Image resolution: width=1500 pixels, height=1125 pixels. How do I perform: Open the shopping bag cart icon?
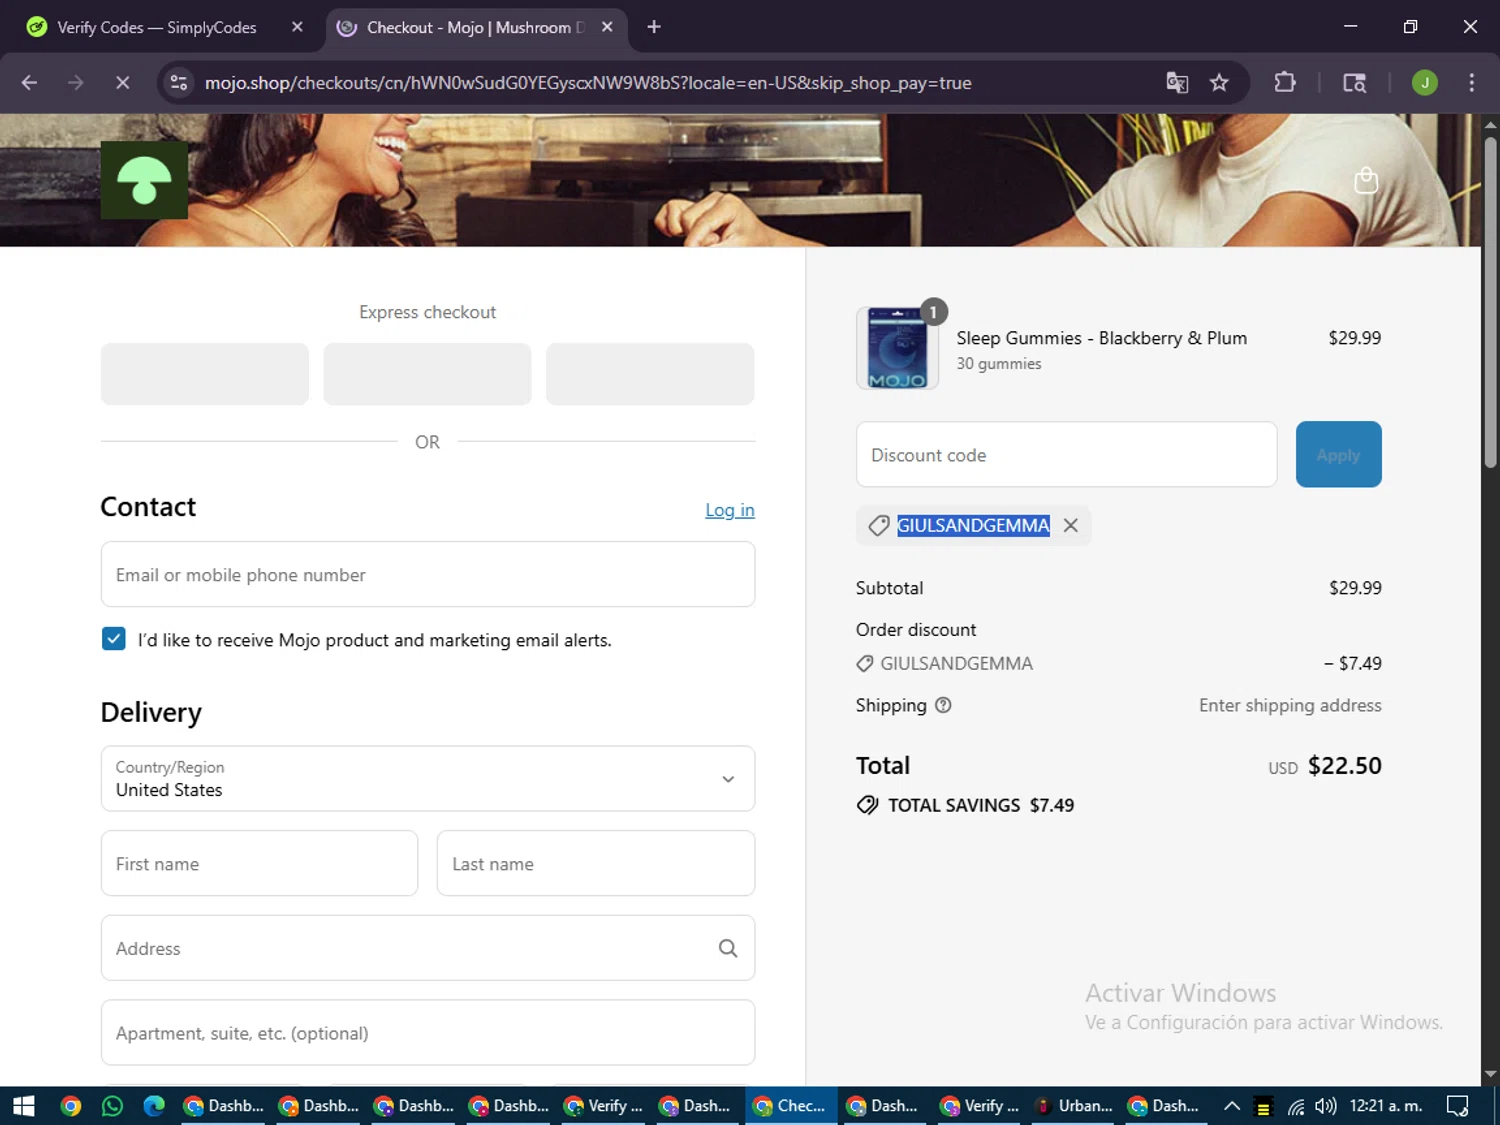click(1365, 180)
